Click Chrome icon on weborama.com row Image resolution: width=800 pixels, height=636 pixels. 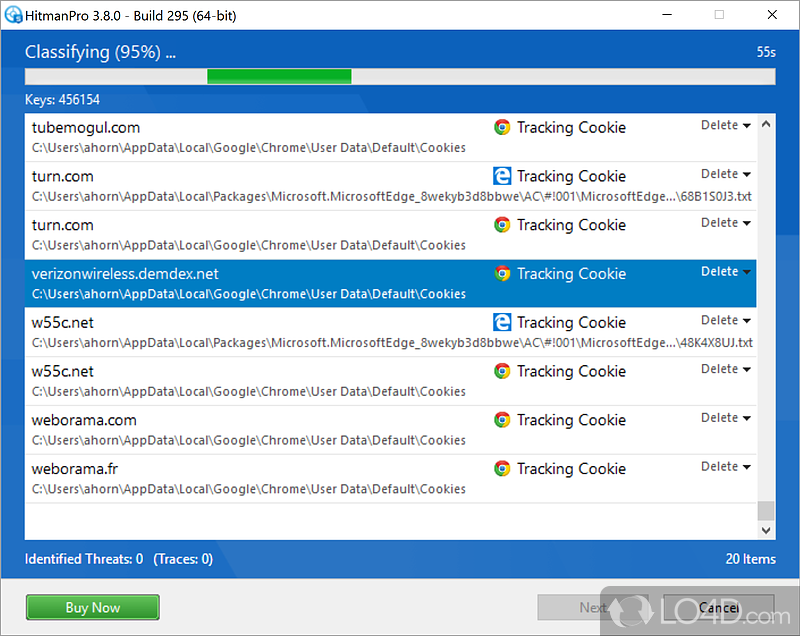pos(502,420)
